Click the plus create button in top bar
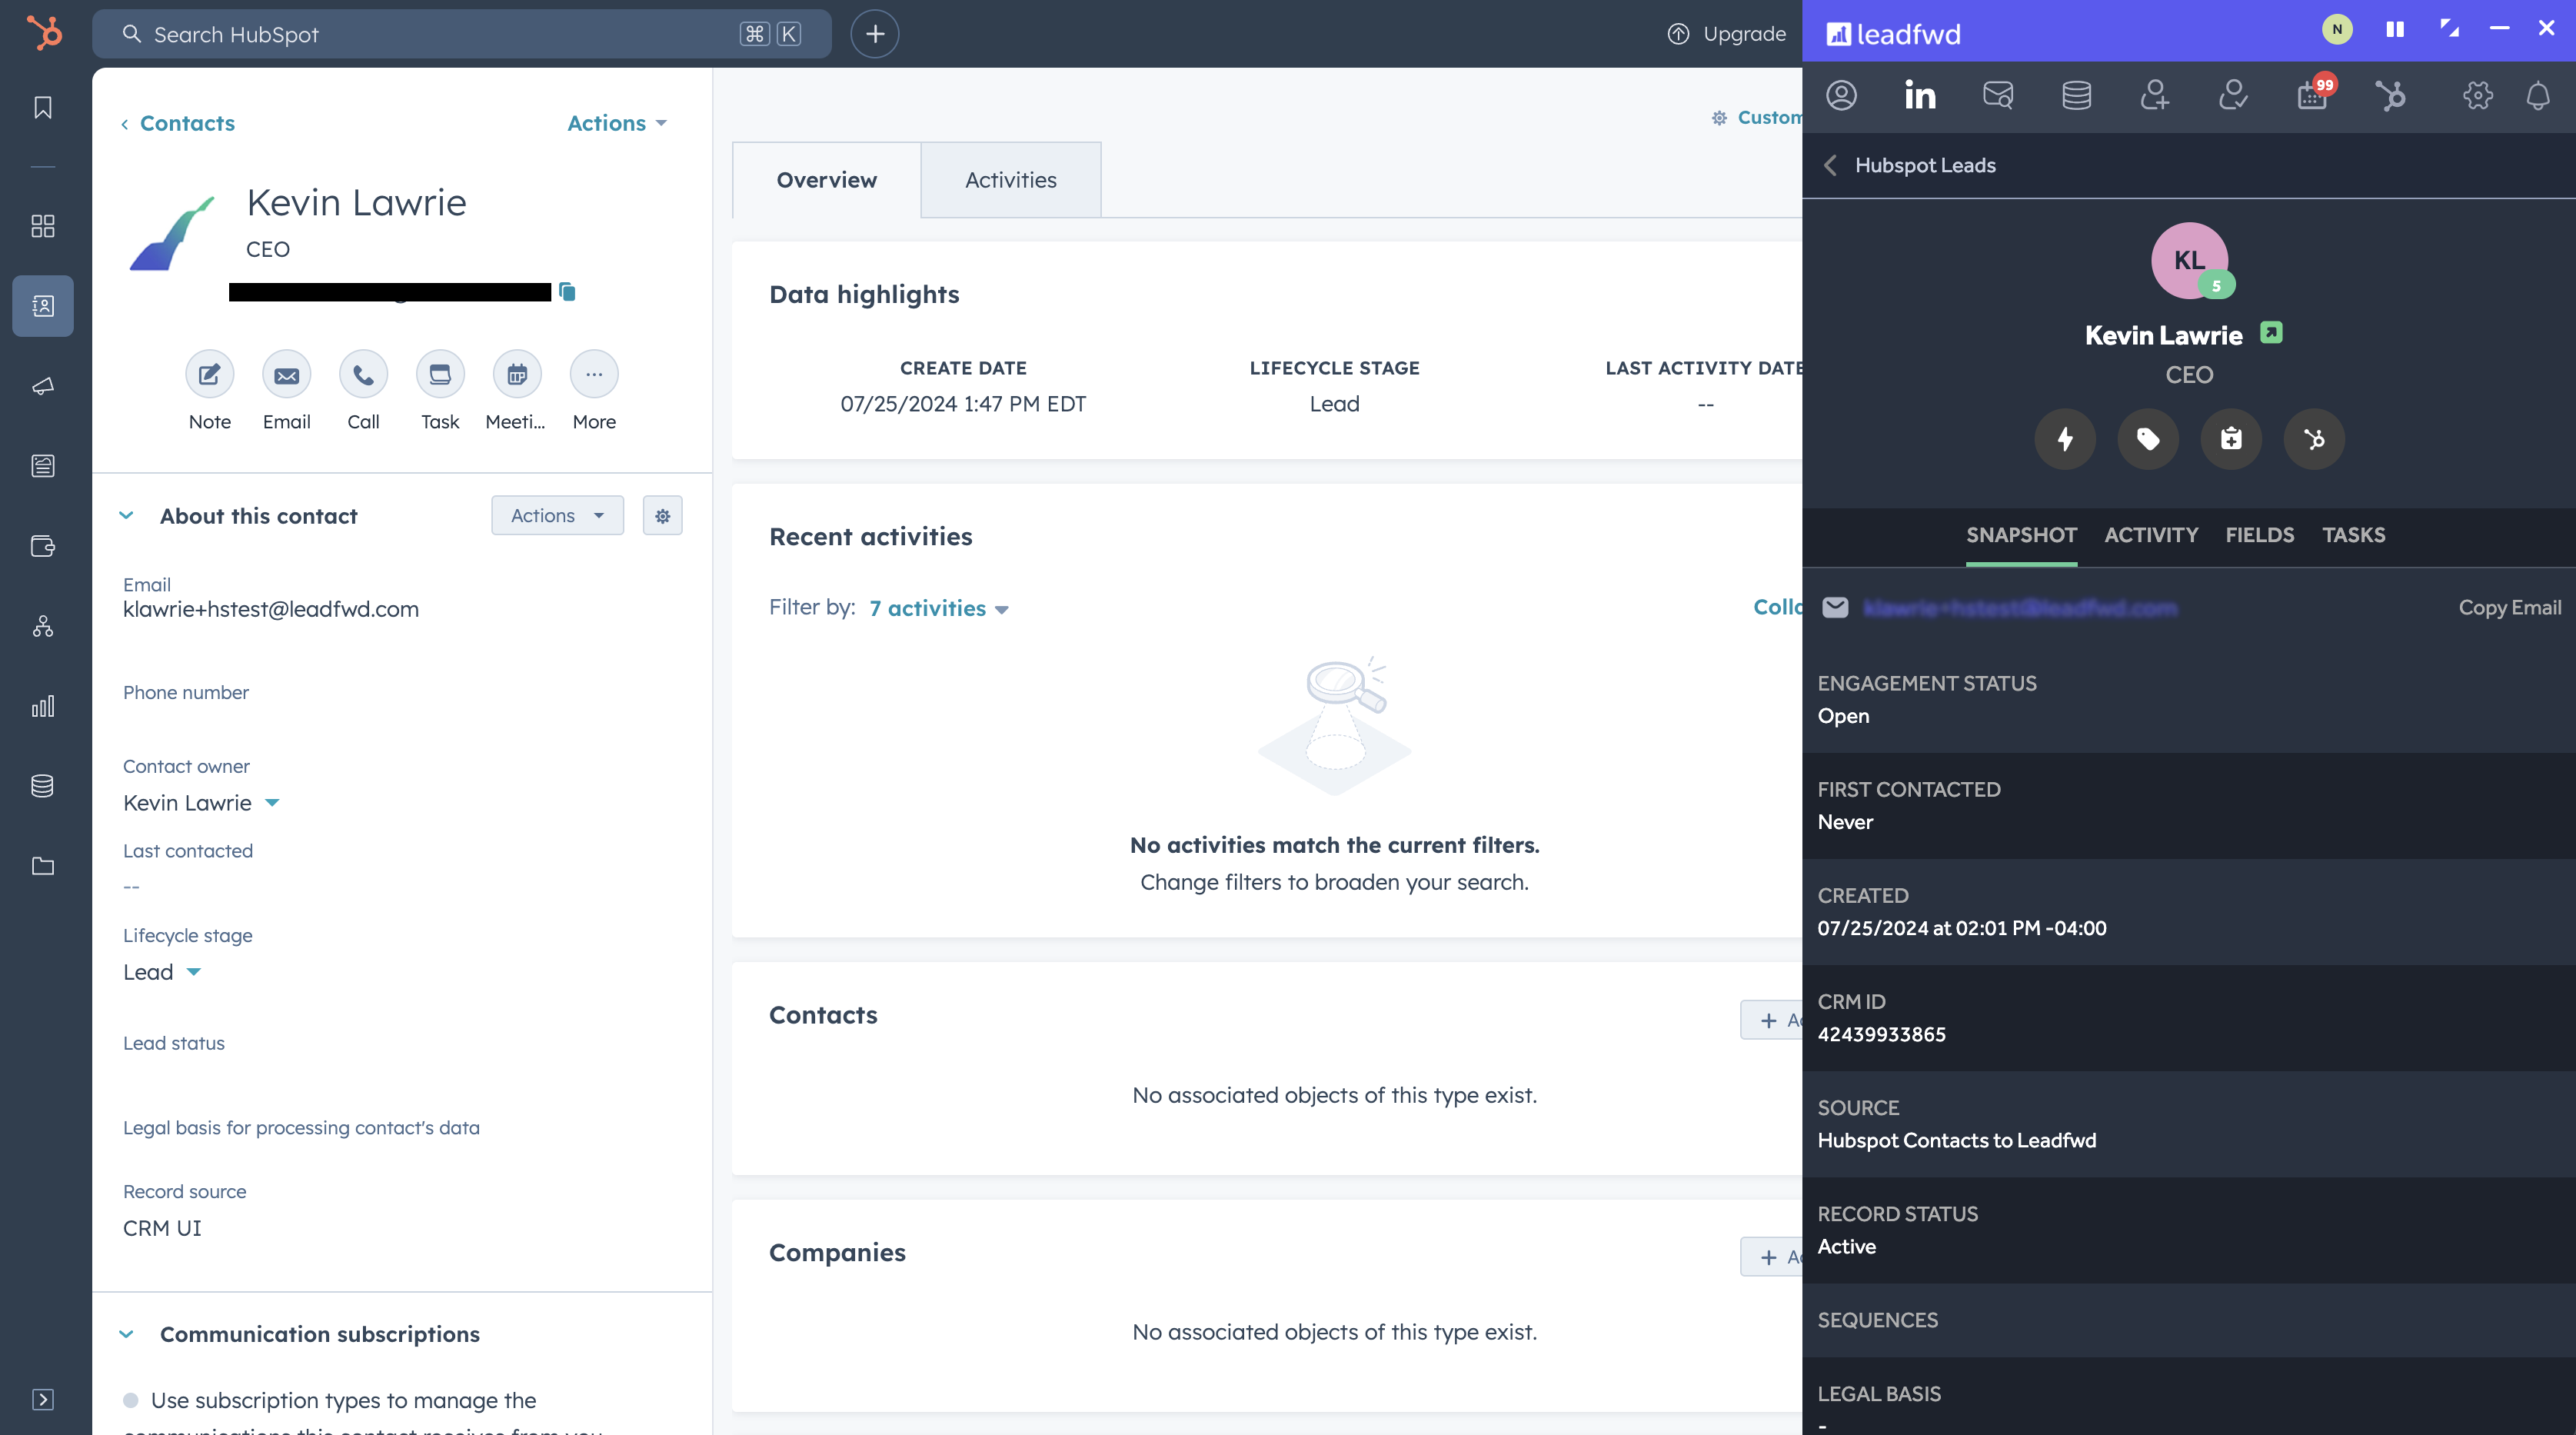 (x=875, y=34)
